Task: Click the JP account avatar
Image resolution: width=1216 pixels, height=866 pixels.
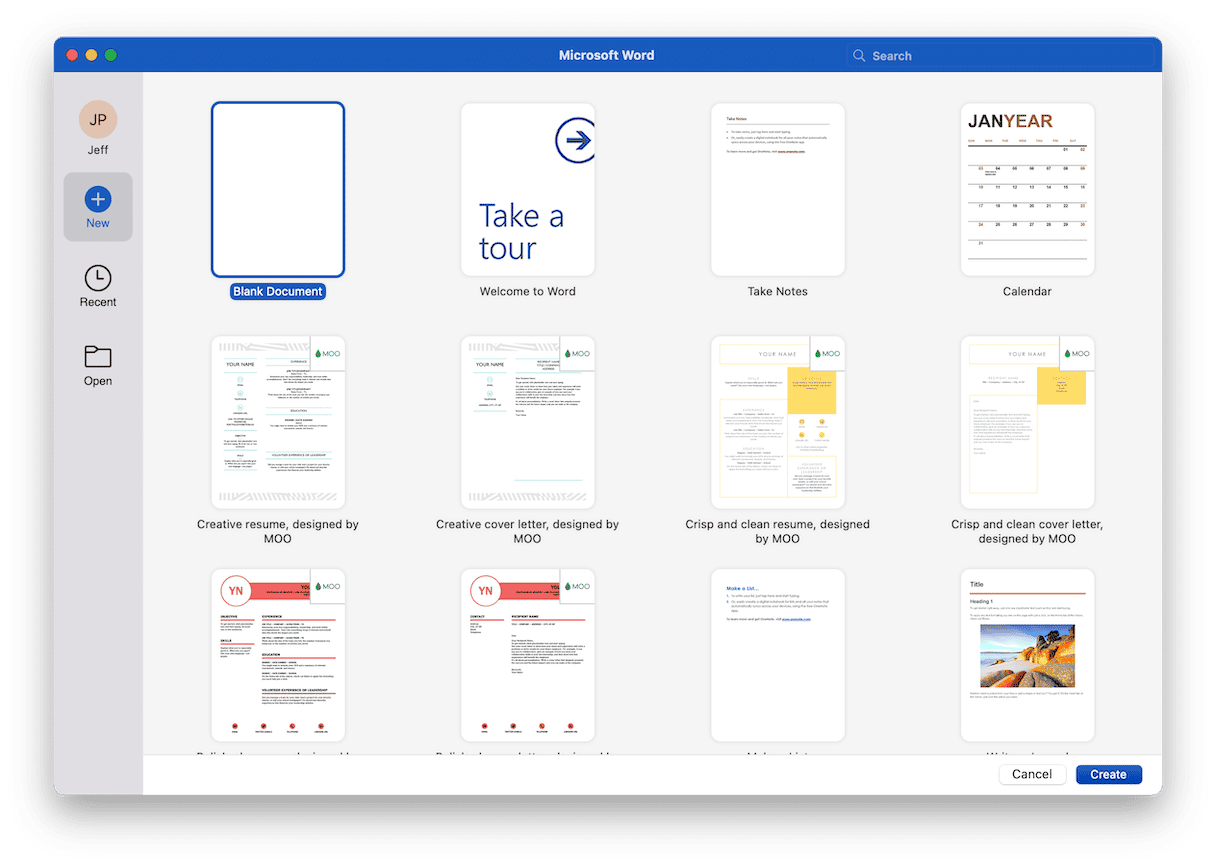Action: coord(98,120)
